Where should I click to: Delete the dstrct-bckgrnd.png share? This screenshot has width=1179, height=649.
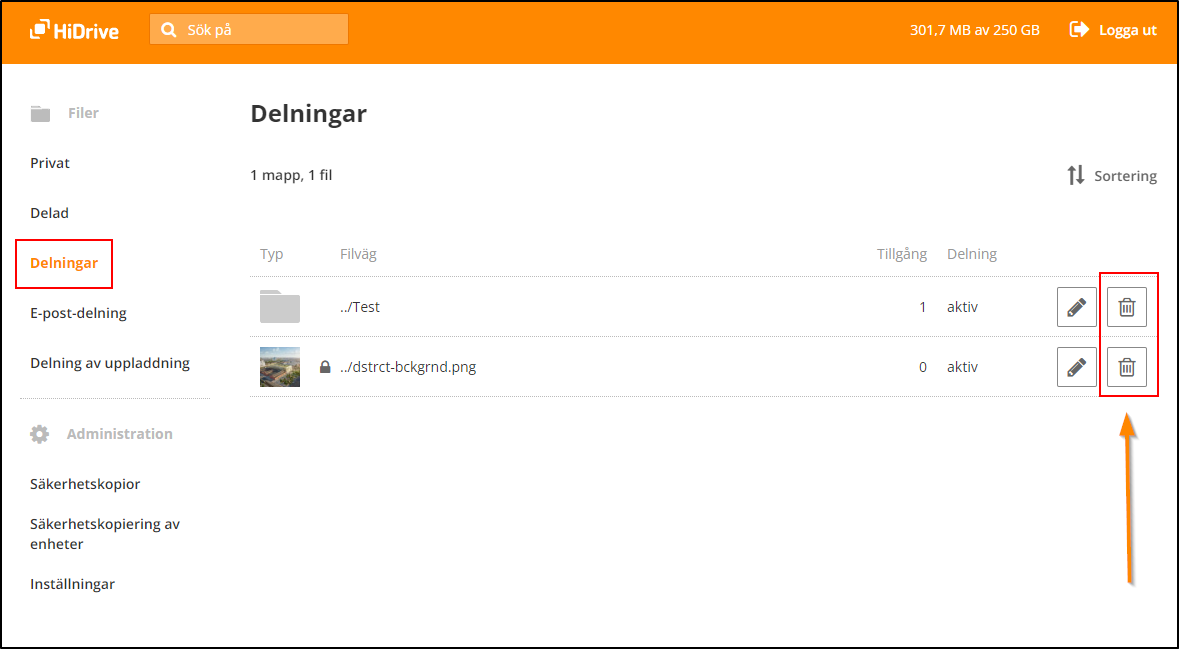[1126, 367]
